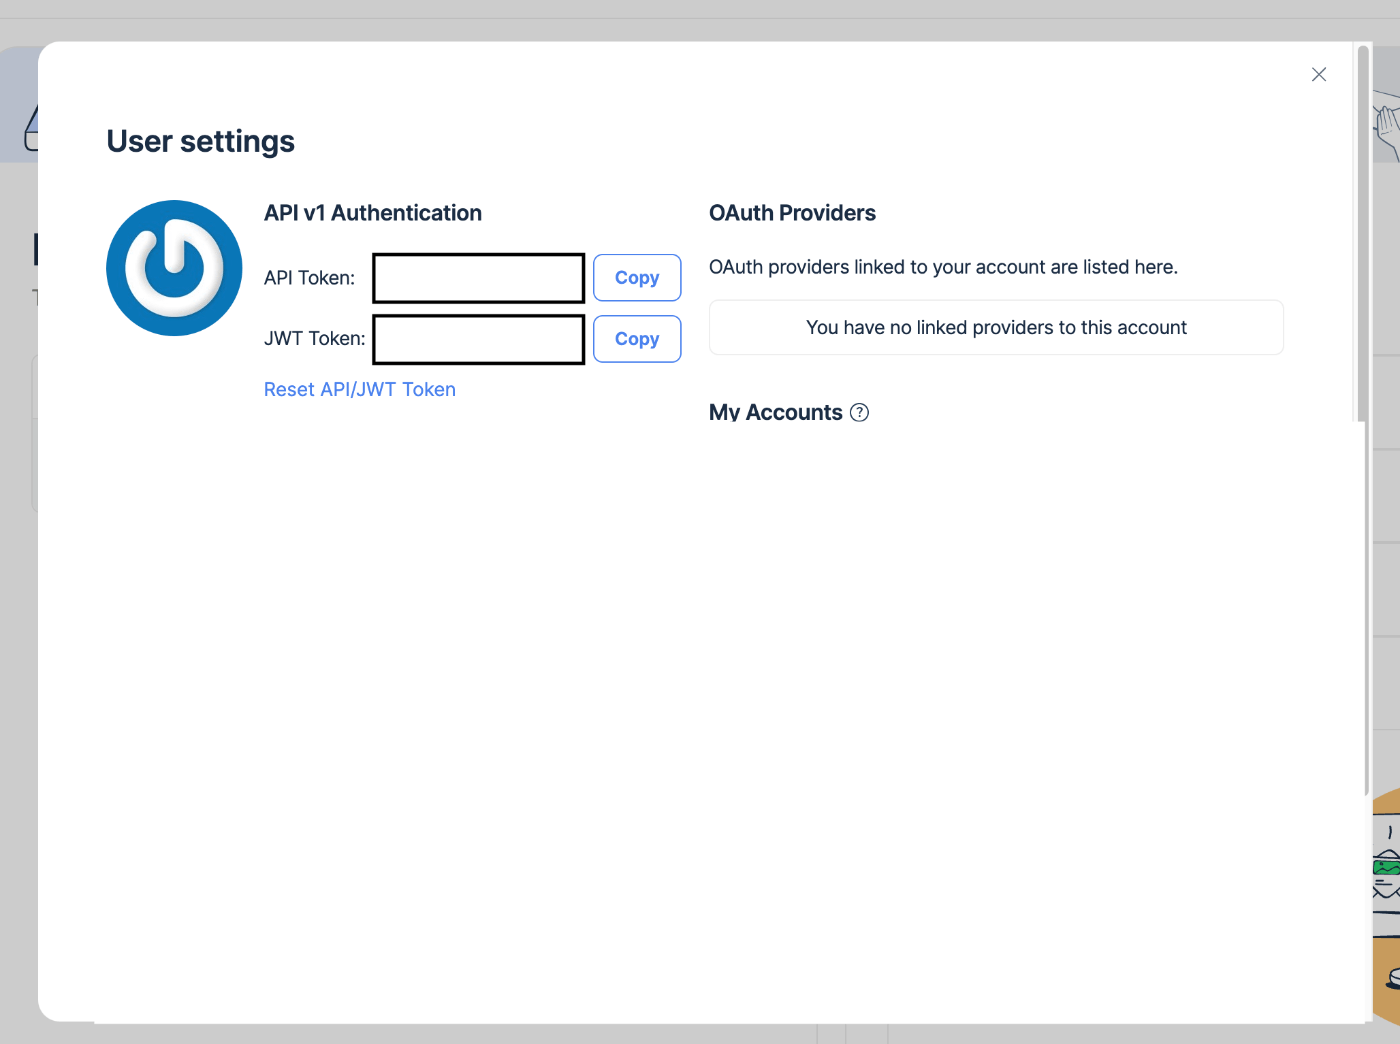Close the User settings dialog
Screen dimensions: 1400x1044
tap(1319, 74)
